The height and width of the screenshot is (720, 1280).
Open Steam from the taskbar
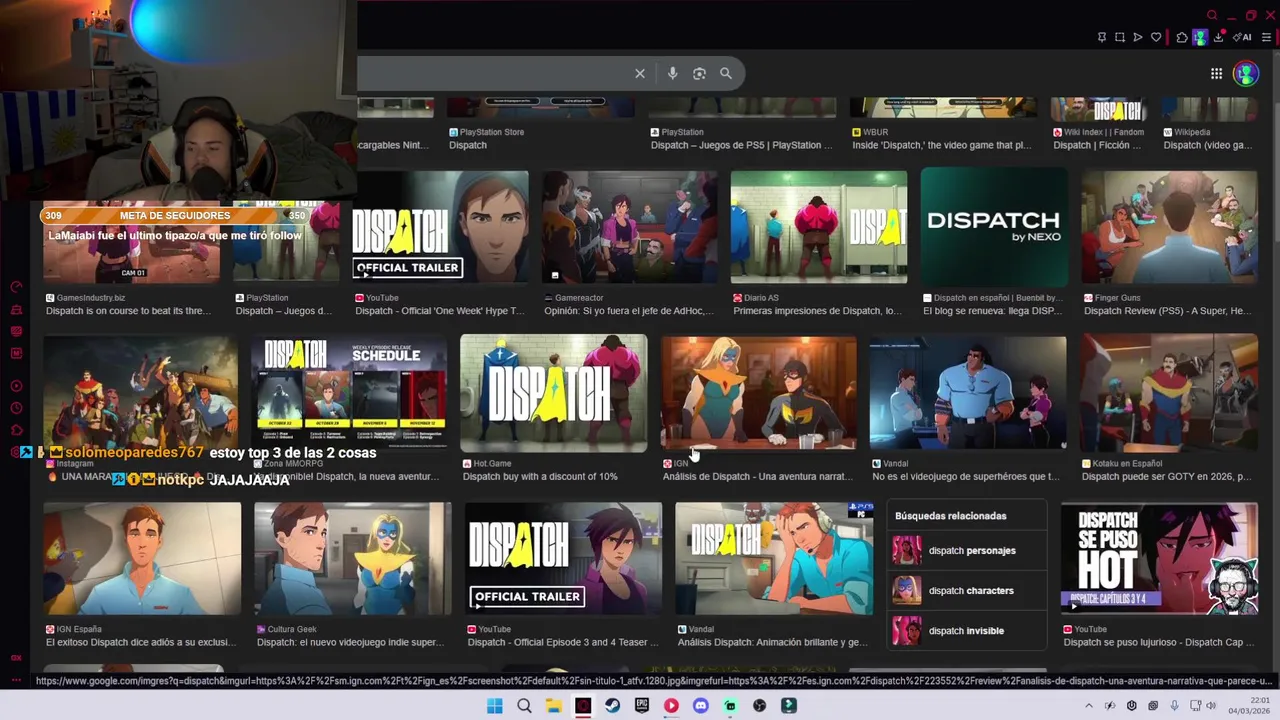point(612,706)
